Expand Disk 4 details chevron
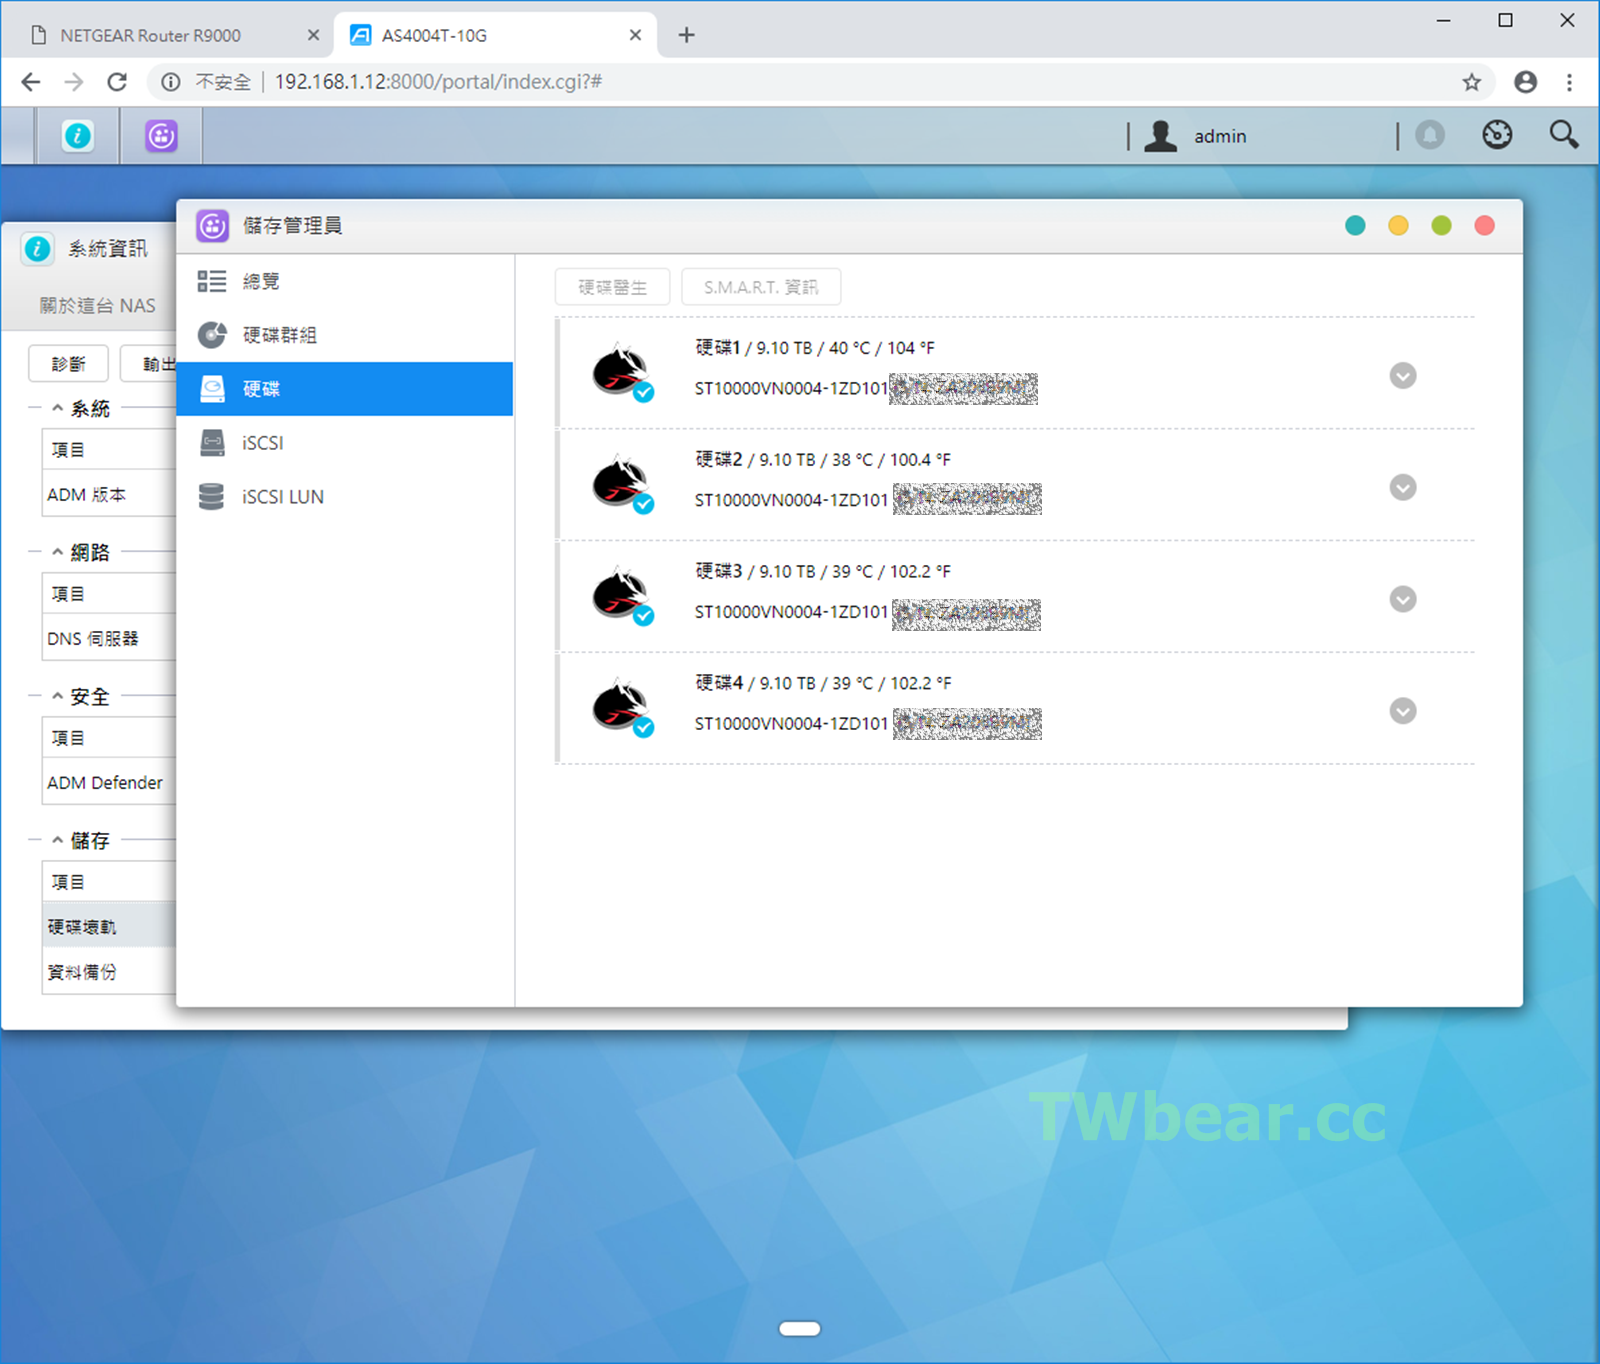The height and width of the screenshot is (1364, 1600). (x=1403, y=711)
